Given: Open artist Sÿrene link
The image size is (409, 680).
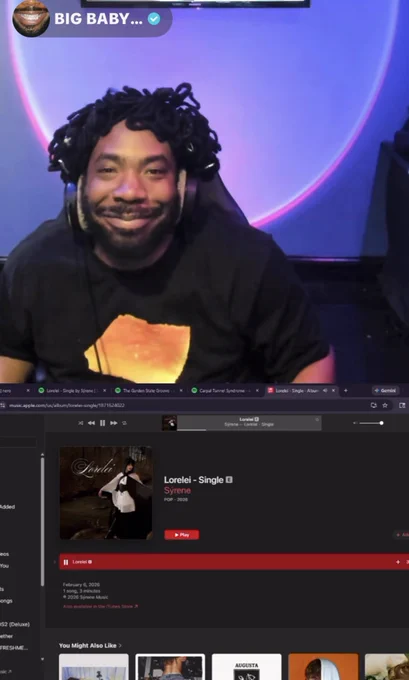Looking at the screenshot, I should tap(177, 490).
